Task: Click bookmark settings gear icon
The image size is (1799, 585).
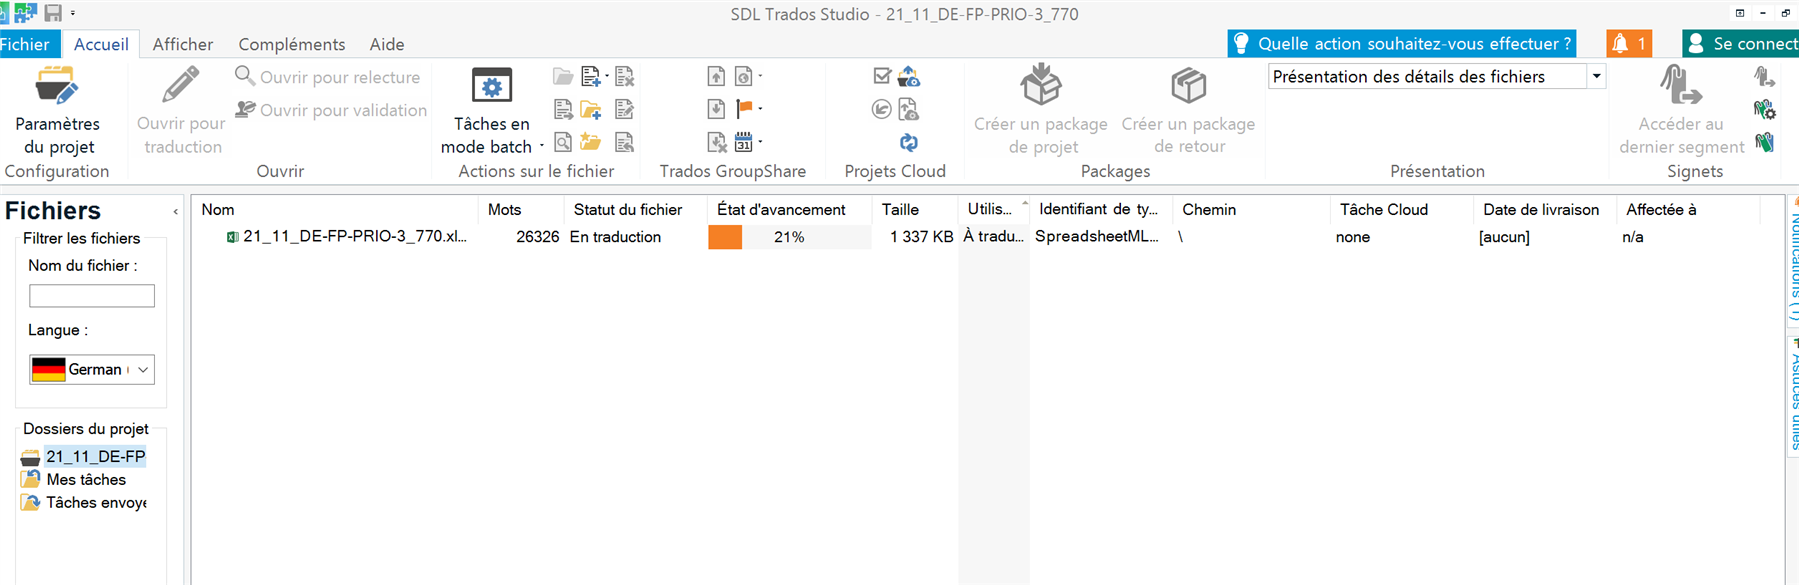Action: pyautogui.click(x=1765, y=109)
